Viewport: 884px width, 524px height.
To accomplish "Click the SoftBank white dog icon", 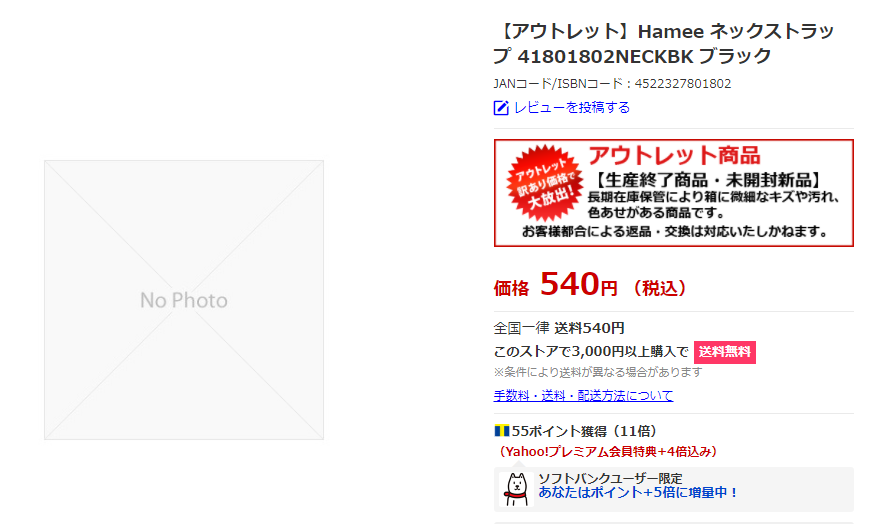I will pyautogui.click(x=516, y=489).
